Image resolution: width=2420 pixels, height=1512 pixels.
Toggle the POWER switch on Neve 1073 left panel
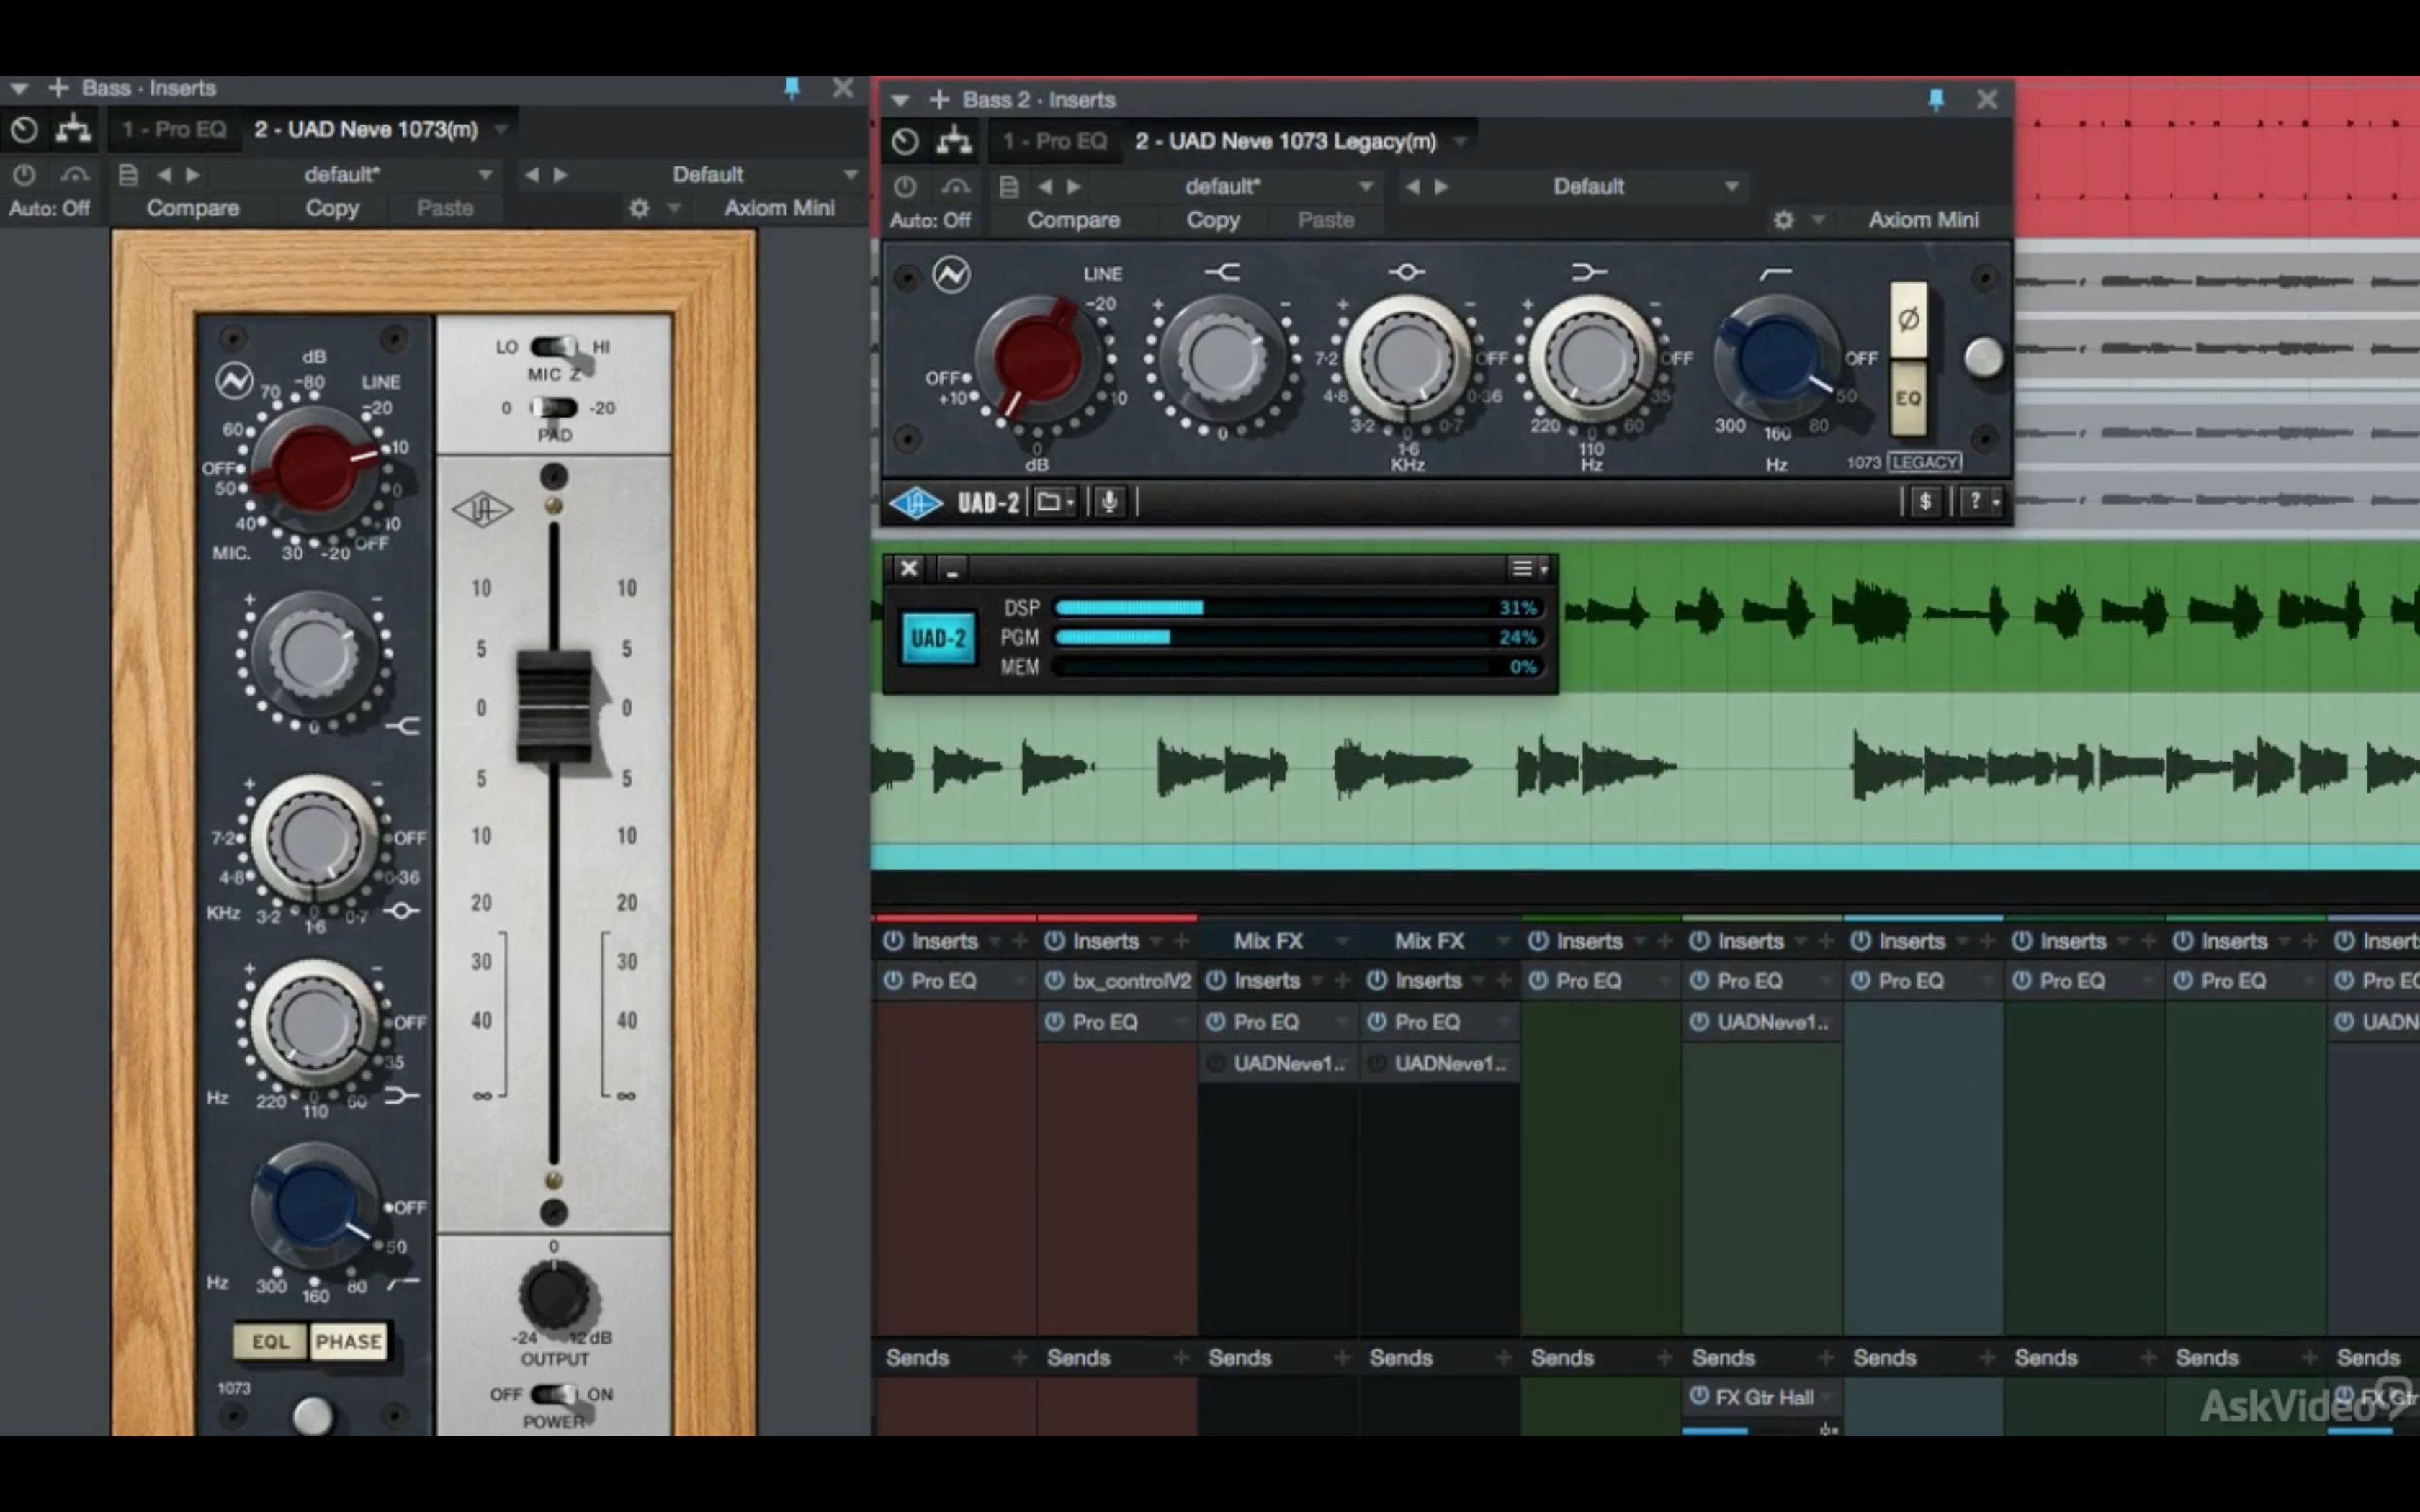pyautogui.click(x=554, y=1393)
